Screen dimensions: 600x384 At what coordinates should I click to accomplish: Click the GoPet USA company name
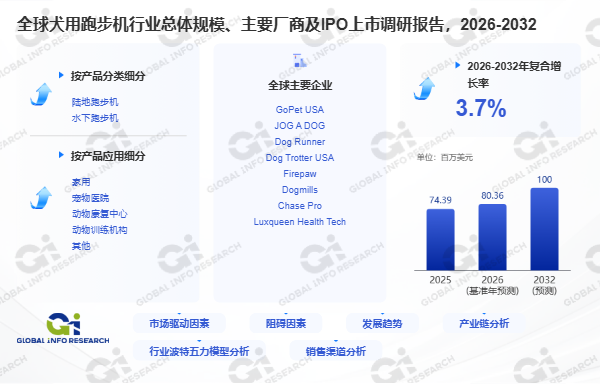click(300, 110)
